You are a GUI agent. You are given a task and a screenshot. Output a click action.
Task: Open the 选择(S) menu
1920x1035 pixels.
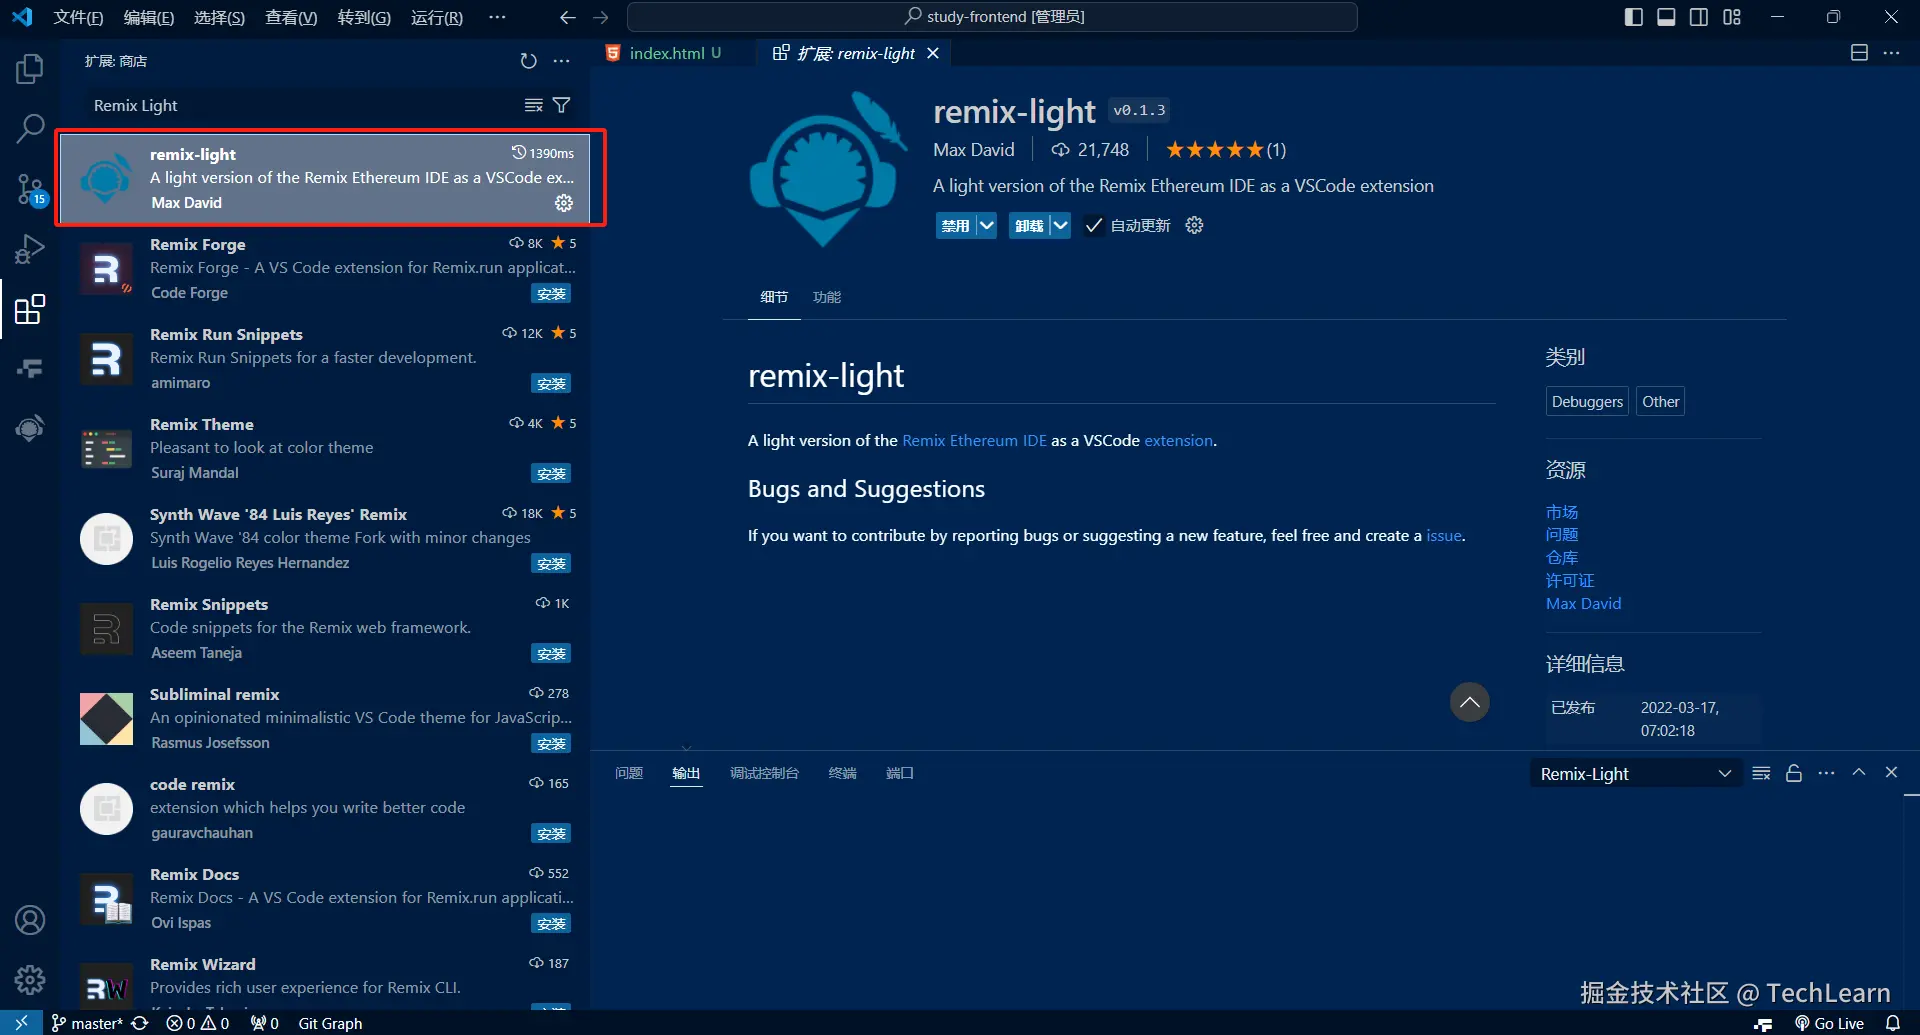pyautogui.click(x=219, y=17)
